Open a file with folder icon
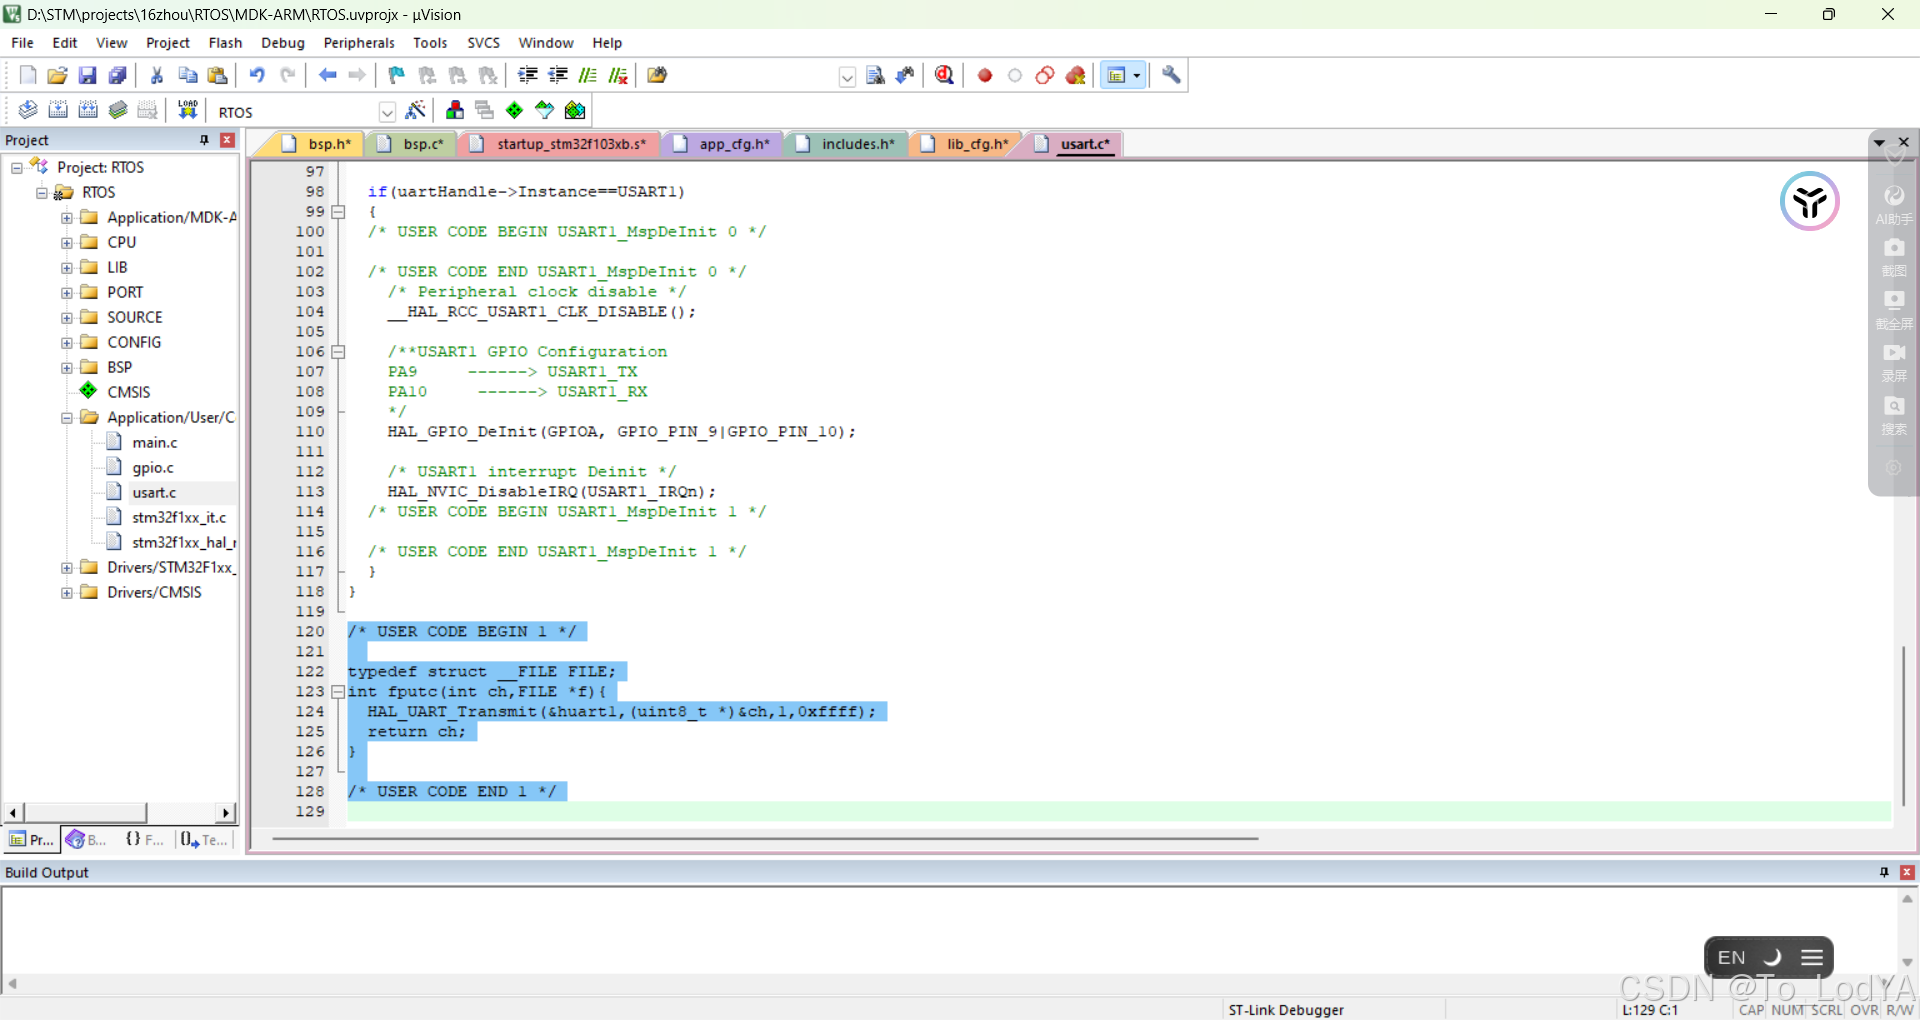Viewport: 1920px width, 1020px height. pyautogui.click(x=58, y=75)
